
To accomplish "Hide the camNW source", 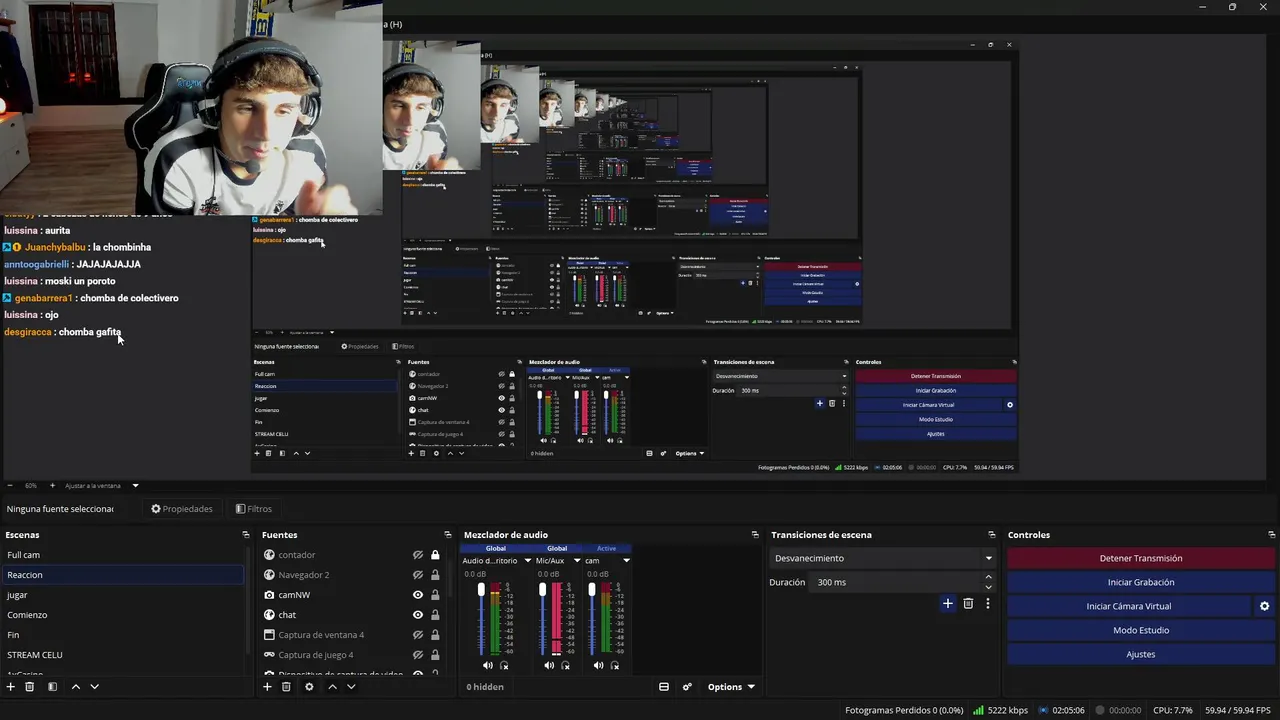I will tap(418, 595).
